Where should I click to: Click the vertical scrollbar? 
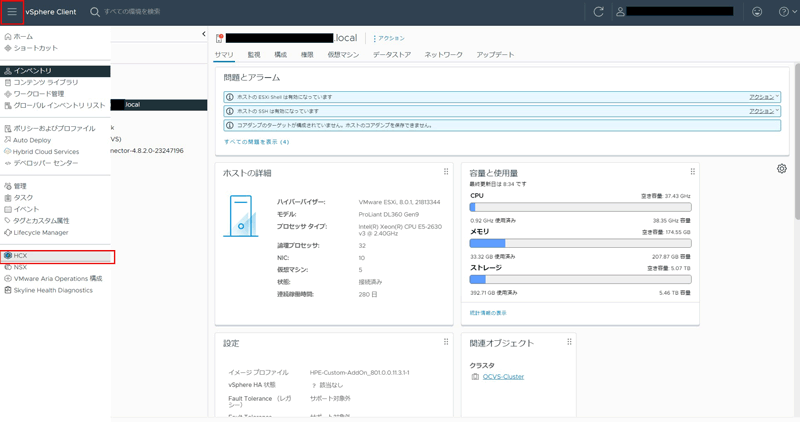(796, 141)
